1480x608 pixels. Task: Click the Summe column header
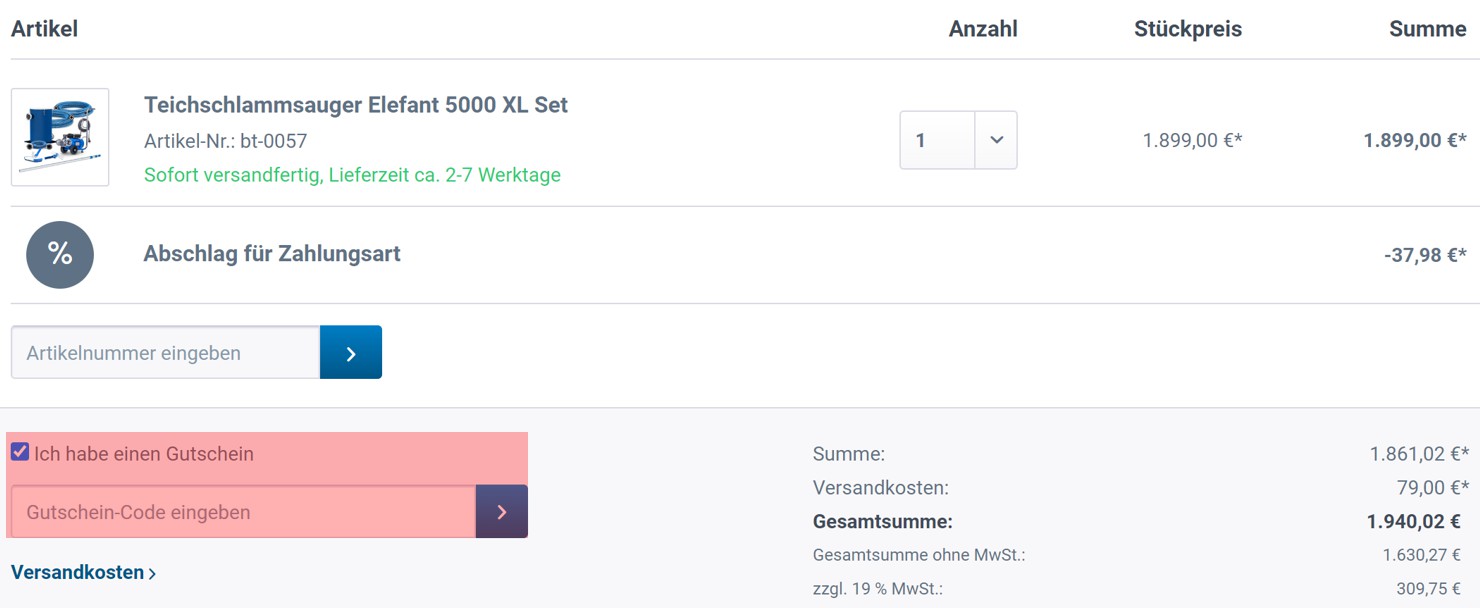click(x=1428, y=29)
